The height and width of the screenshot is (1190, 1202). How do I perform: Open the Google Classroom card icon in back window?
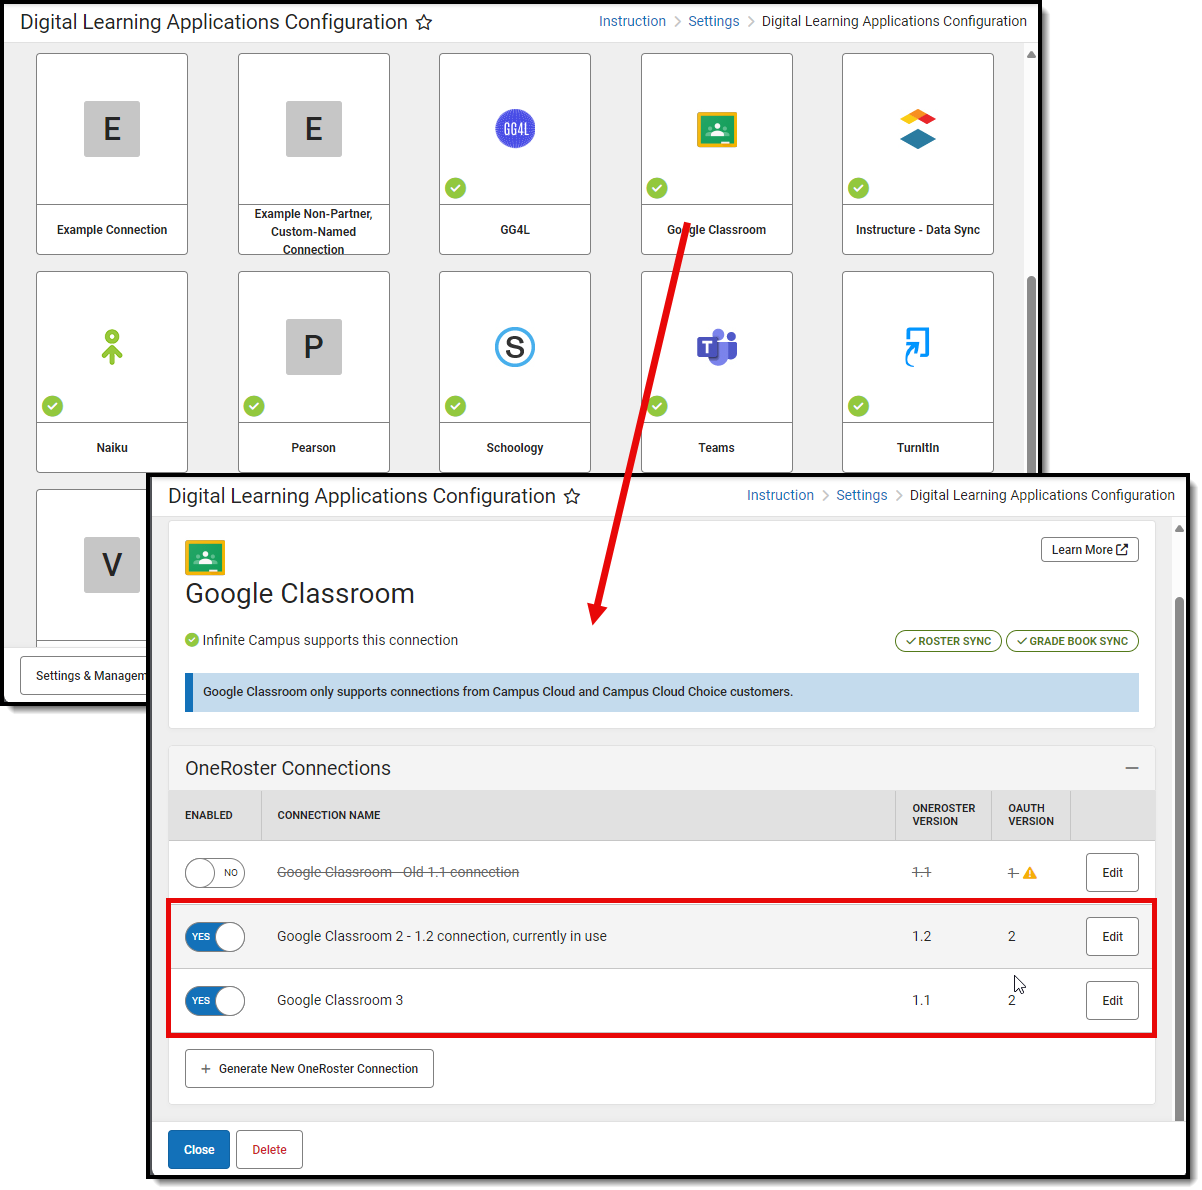pyautogui.click(x=717, y=130)
